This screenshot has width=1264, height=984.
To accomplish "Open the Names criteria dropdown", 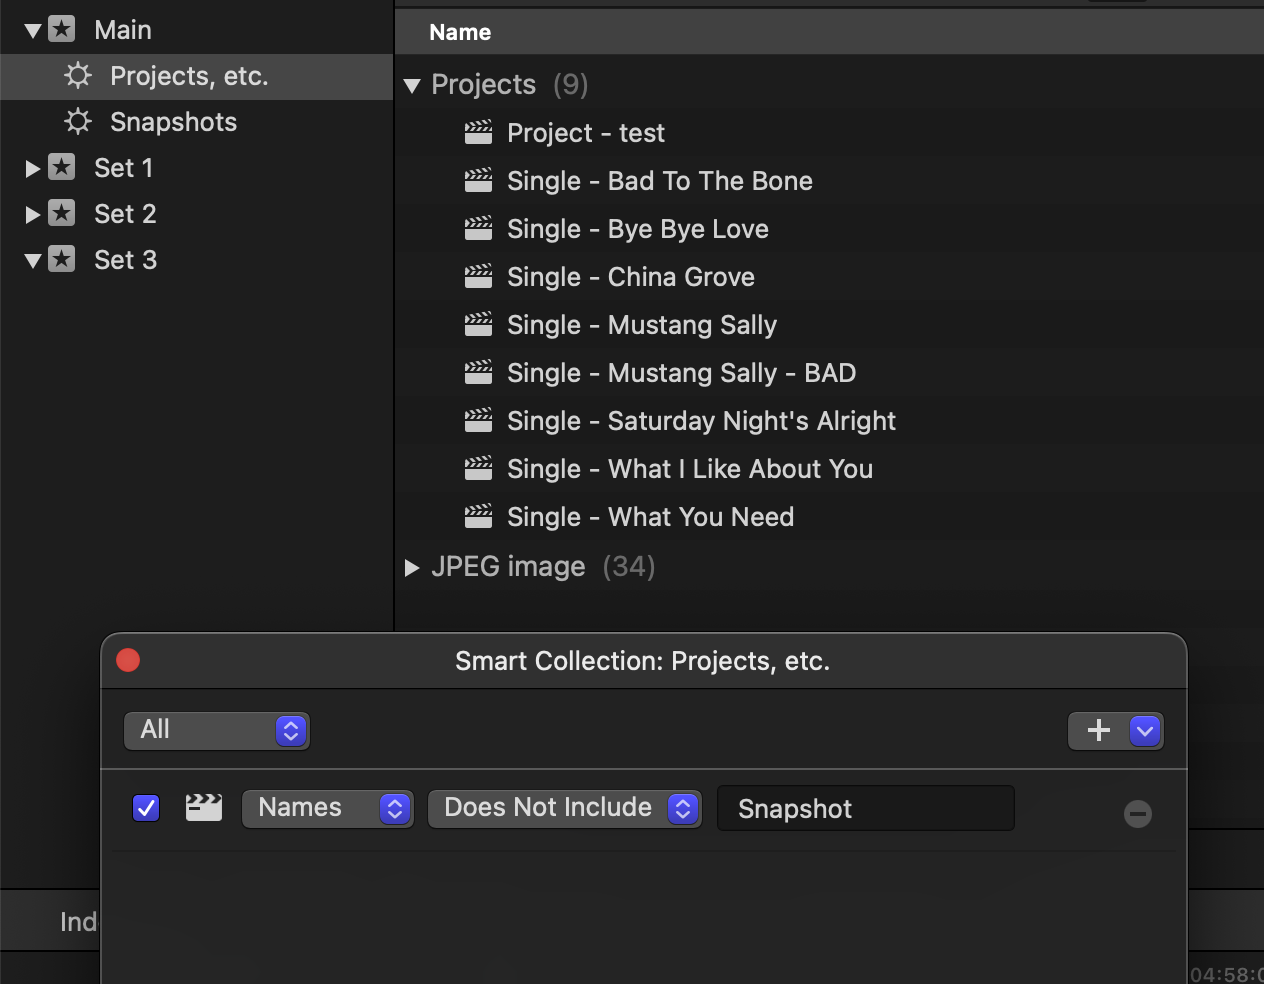I will tap(327, 809).
